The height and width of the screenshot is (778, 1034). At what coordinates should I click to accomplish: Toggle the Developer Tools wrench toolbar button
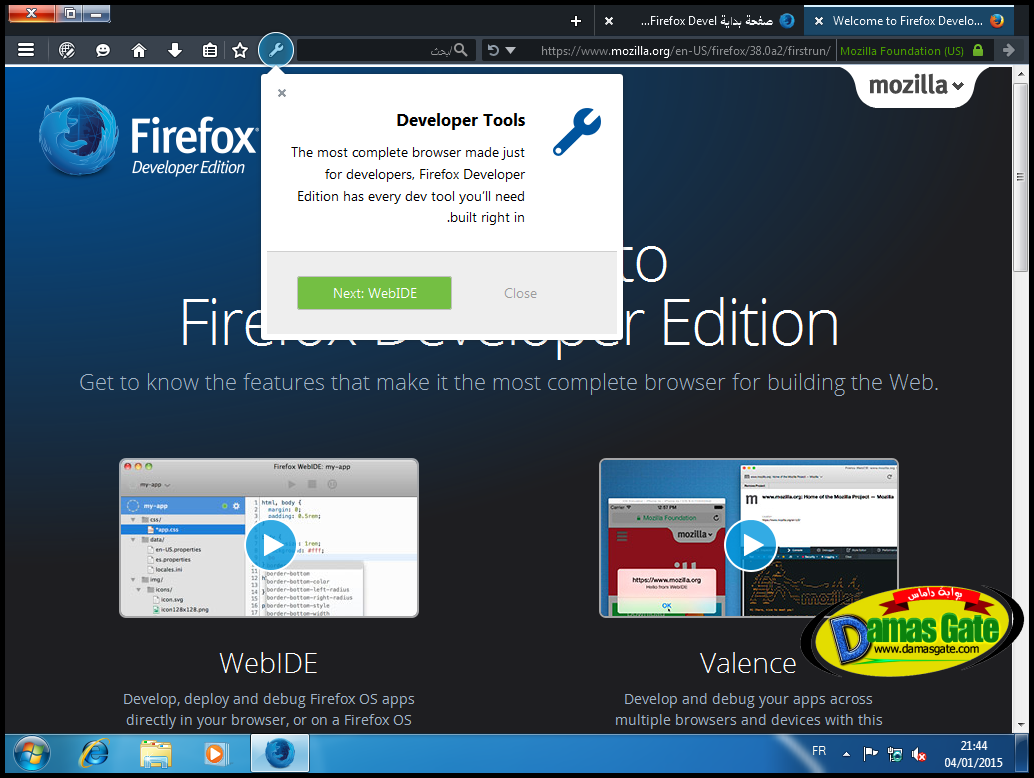[x=276, y=49]
